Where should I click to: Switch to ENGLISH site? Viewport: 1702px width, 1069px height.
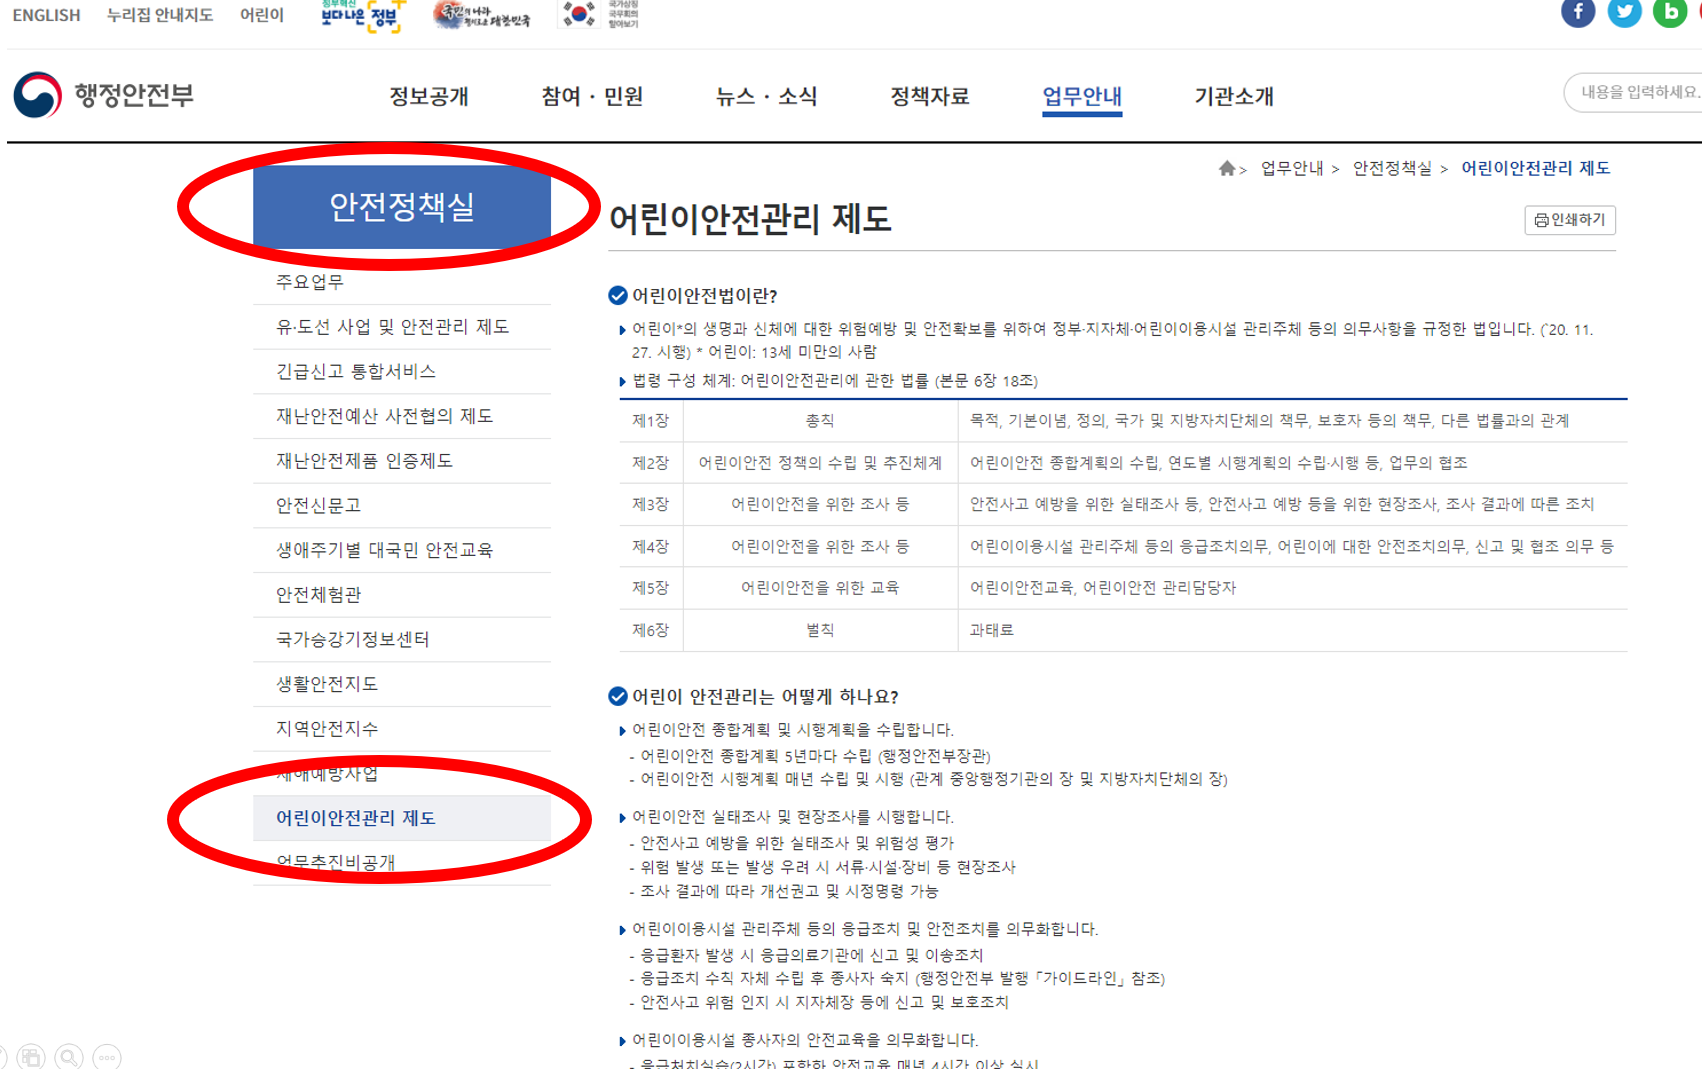[46, 15]
